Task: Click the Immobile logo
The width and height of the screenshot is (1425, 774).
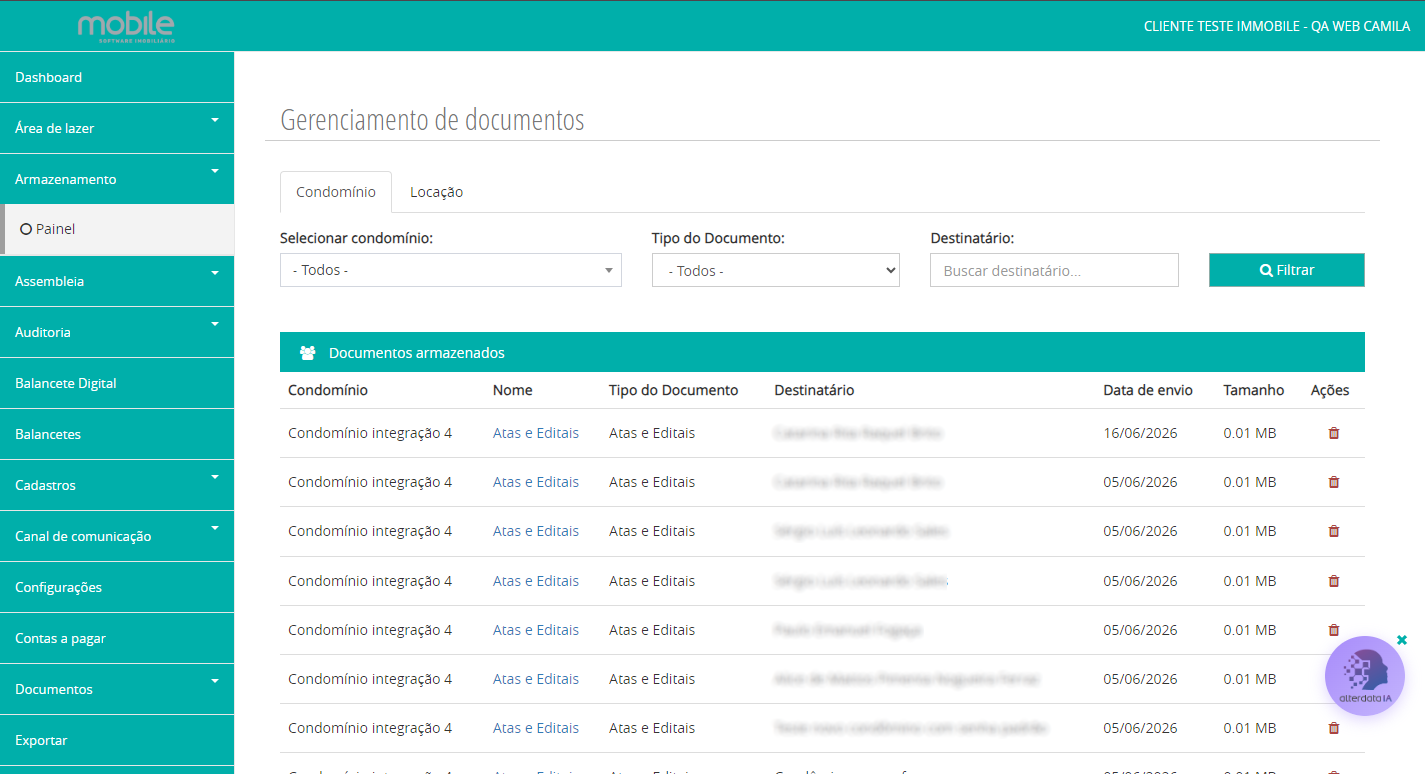Action: [x=126, y=27]
